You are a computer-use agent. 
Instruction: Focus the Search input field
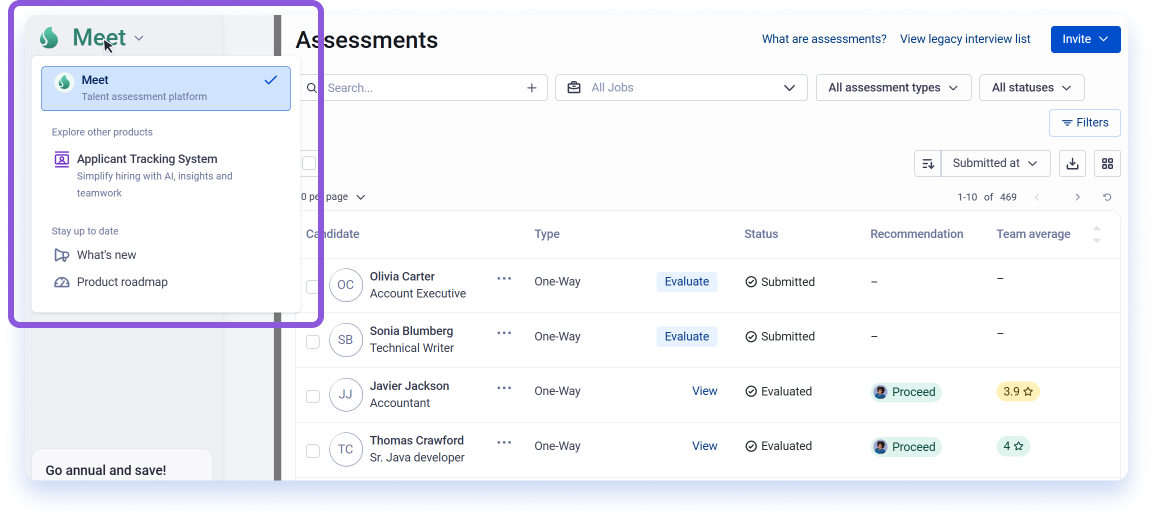pyautogui.click(x=423, y=88)
